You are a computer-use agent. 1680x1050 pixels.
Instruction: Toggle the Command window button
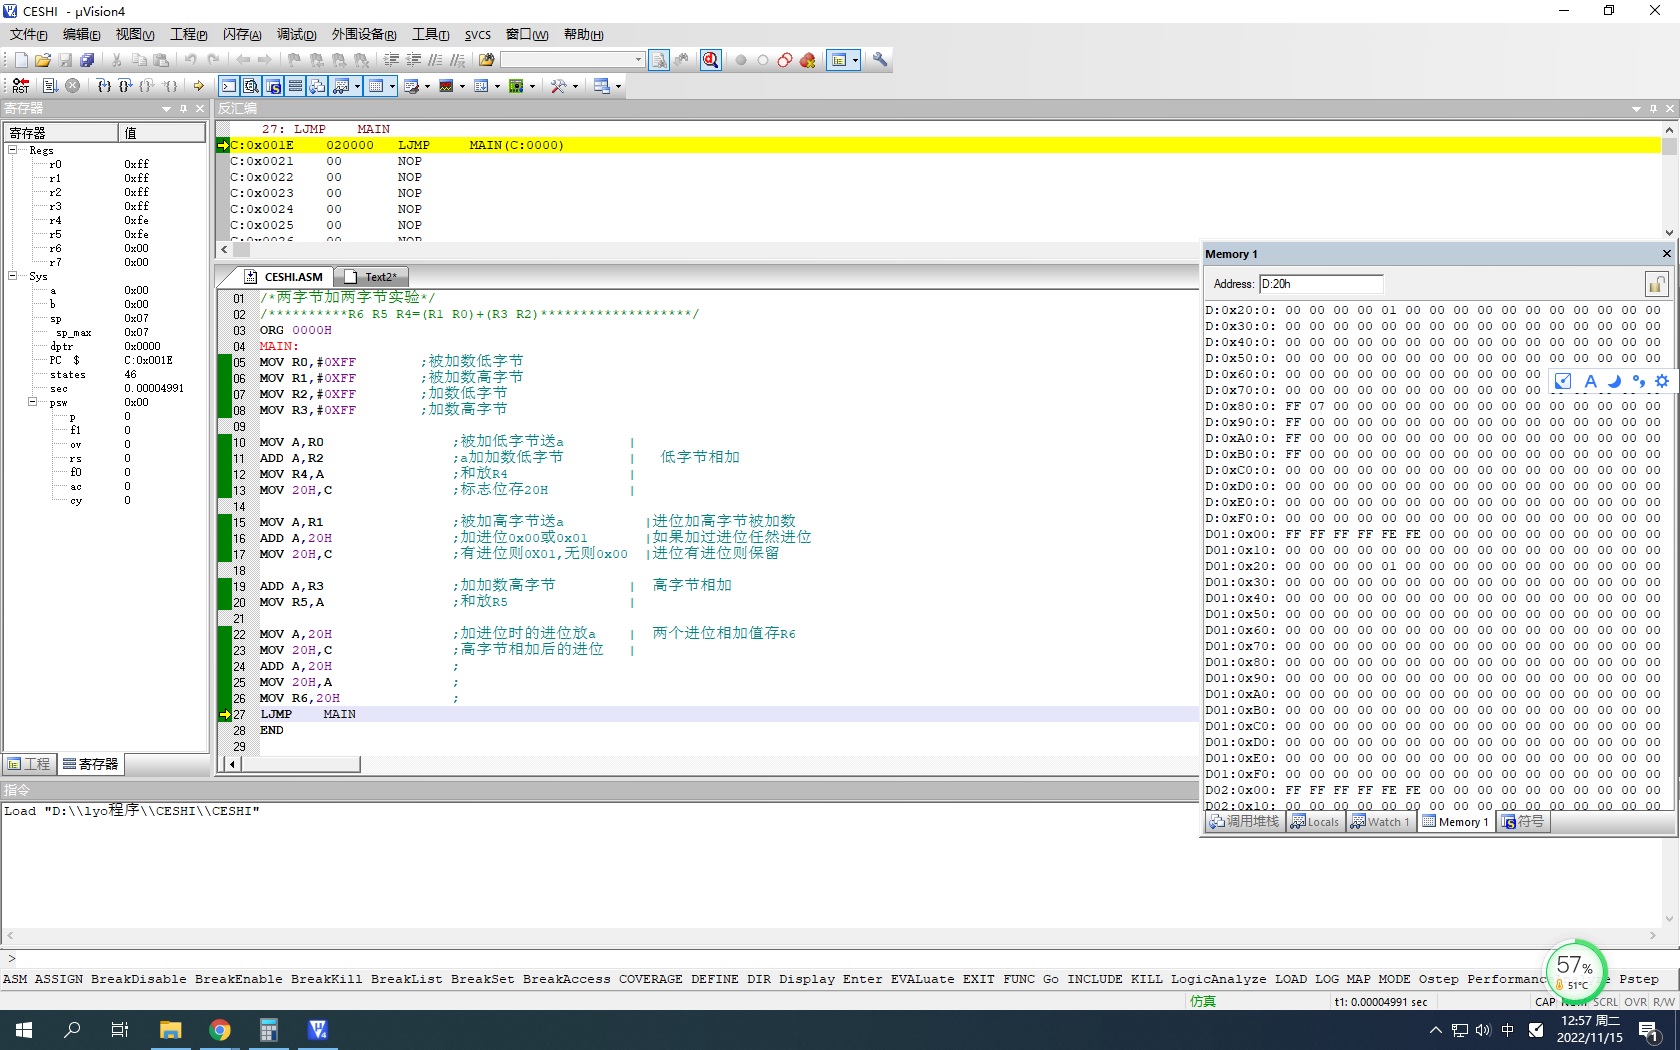(x=229, y=86)
